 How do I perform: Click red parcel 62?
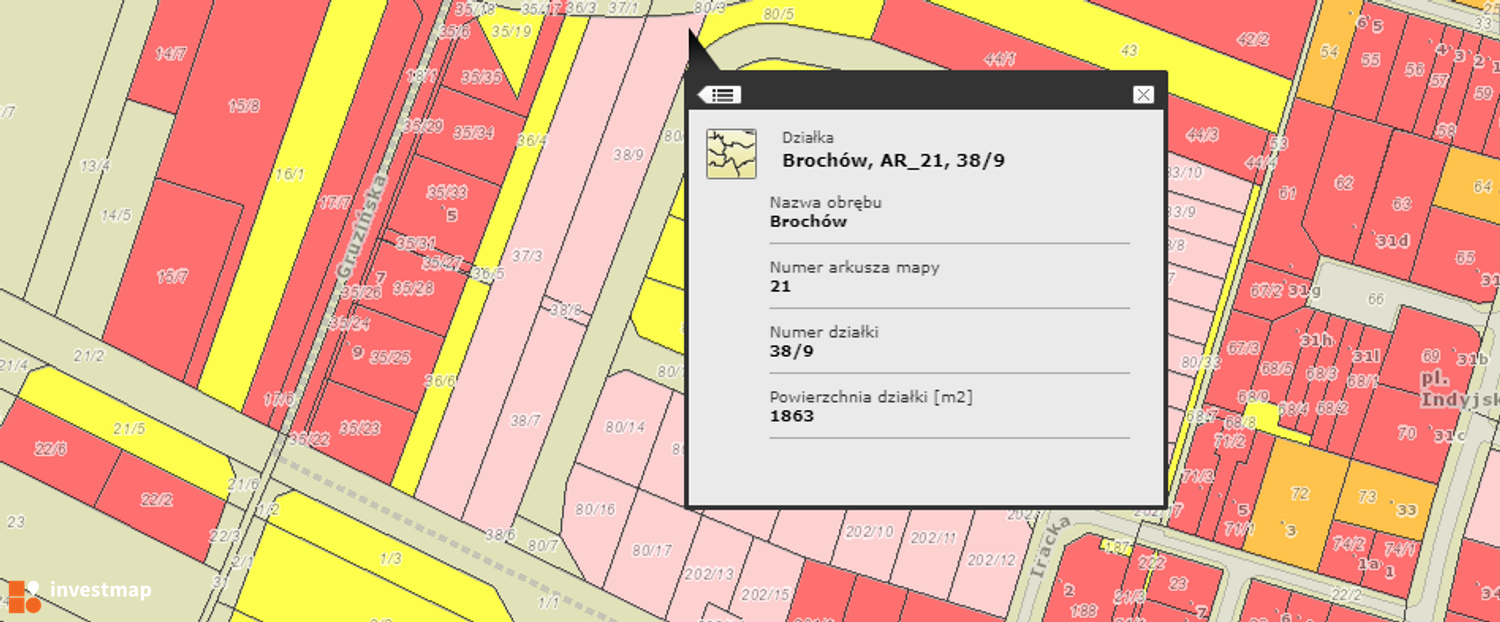click(1344, 183)
